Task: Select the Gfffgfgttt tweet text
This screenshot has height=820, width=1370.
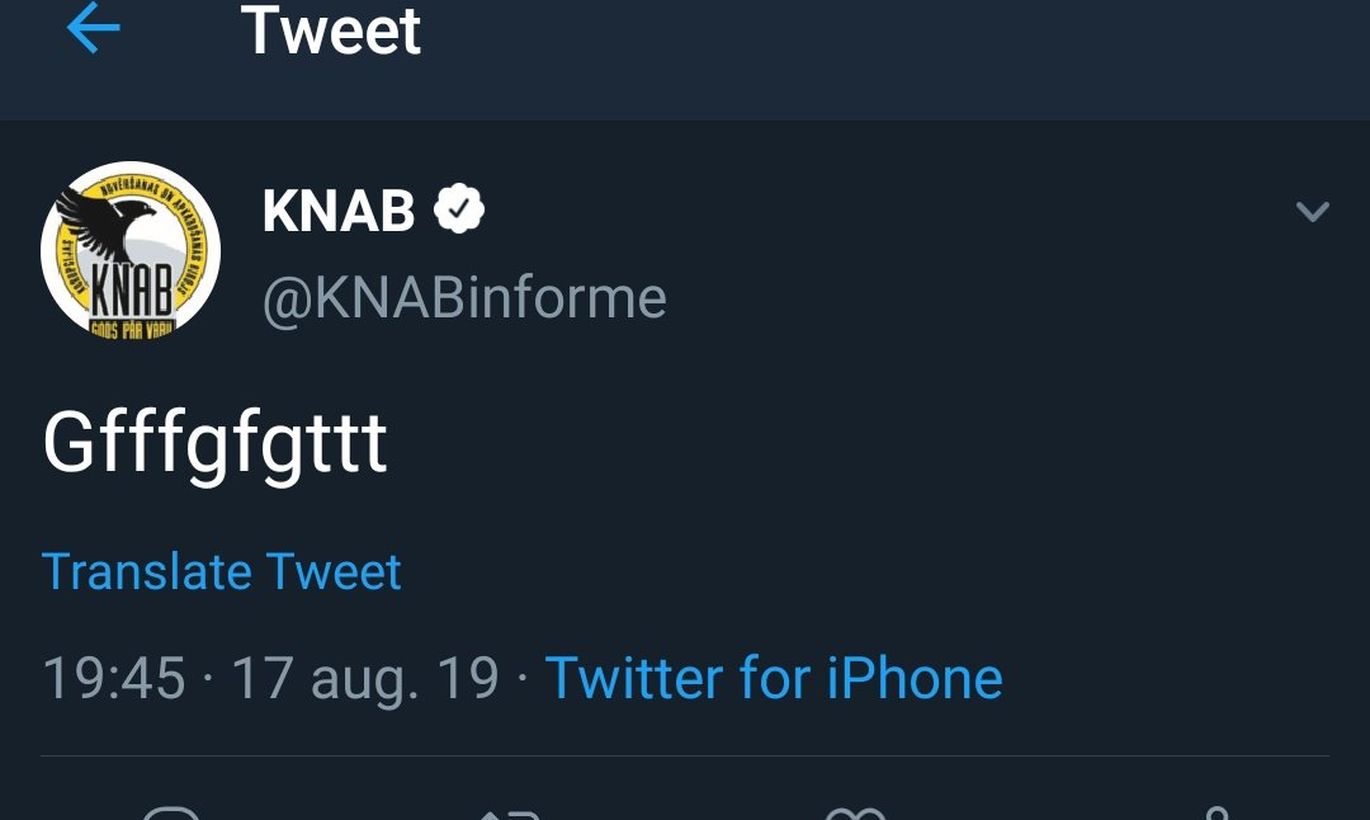Action: (215, 444)
